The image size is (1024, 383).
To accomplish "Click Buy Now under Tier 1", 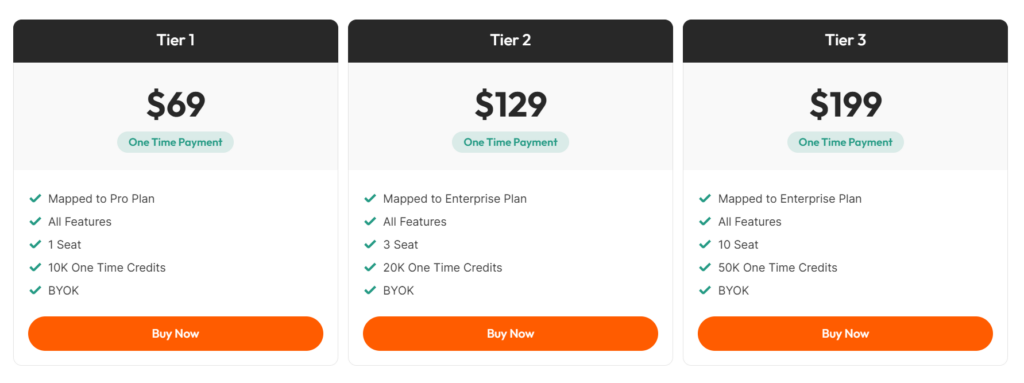I will tap(175, 333).
